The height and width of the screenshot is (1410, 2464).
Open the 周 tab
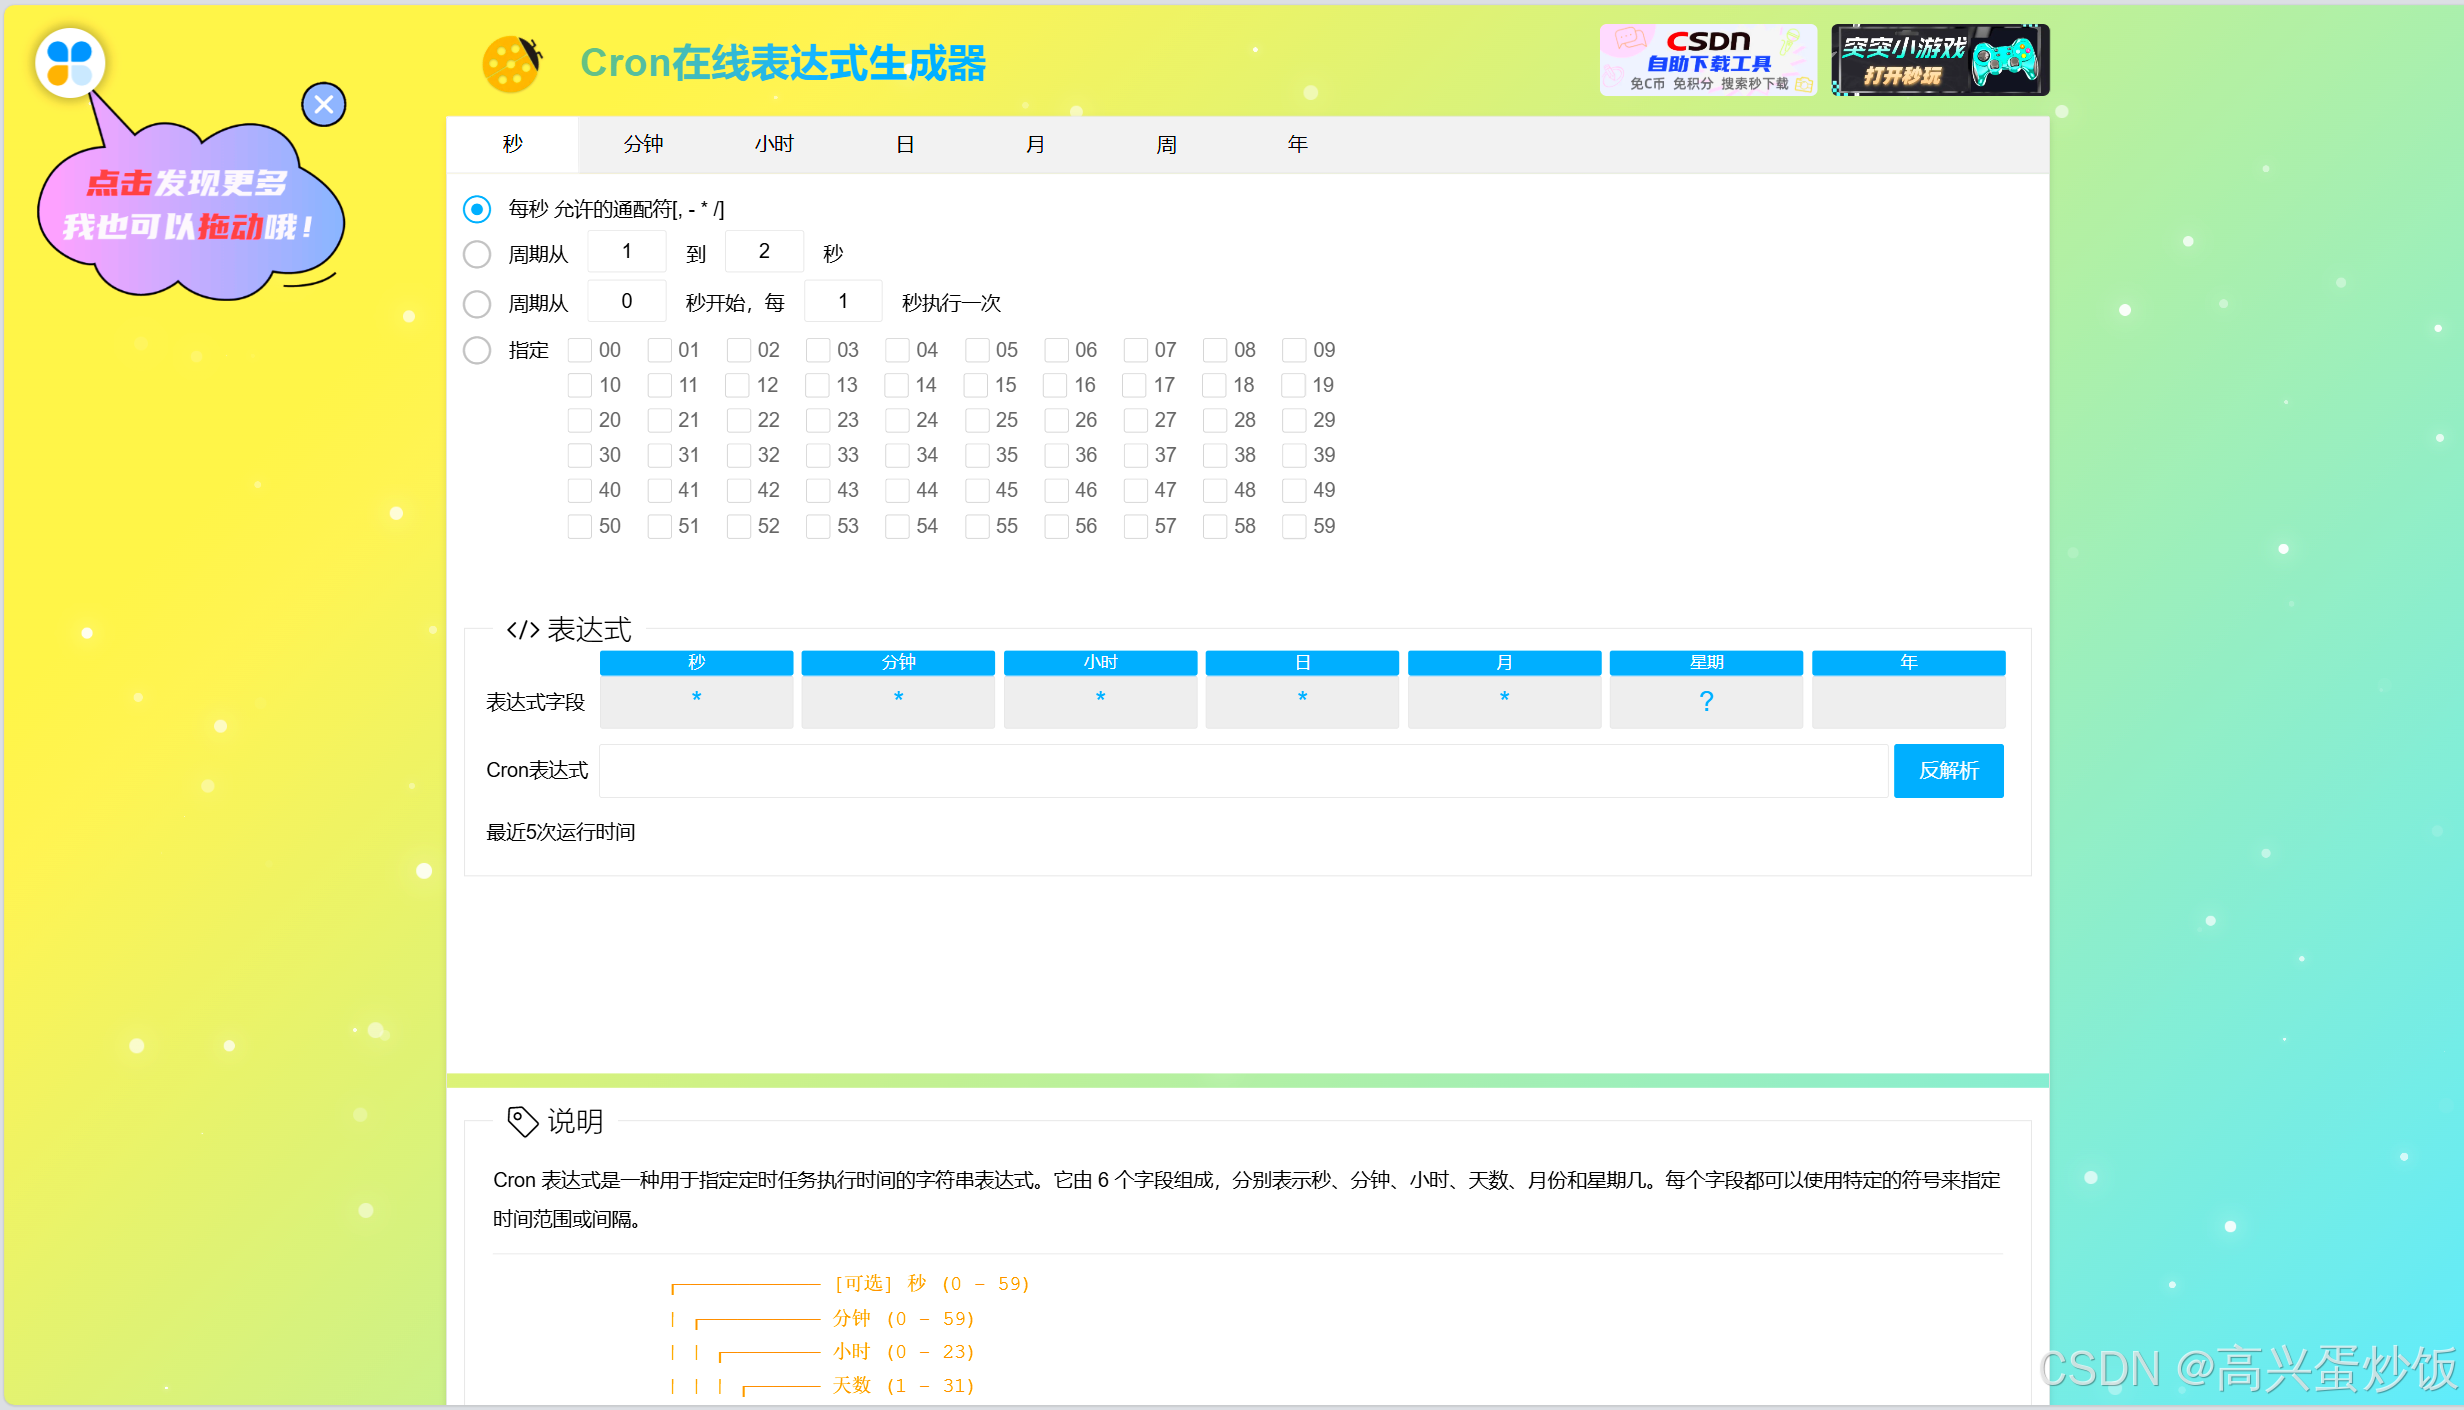[x=1166, y=144]
